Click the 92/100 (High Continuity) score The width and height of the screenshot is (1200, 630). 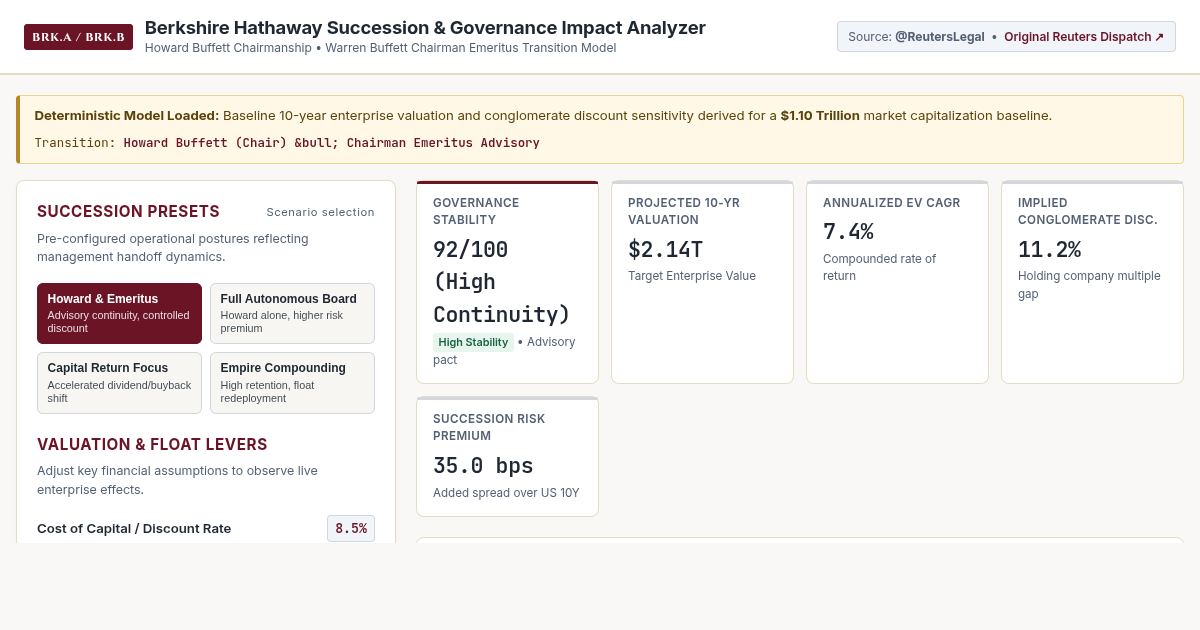(x=501, y=282)
